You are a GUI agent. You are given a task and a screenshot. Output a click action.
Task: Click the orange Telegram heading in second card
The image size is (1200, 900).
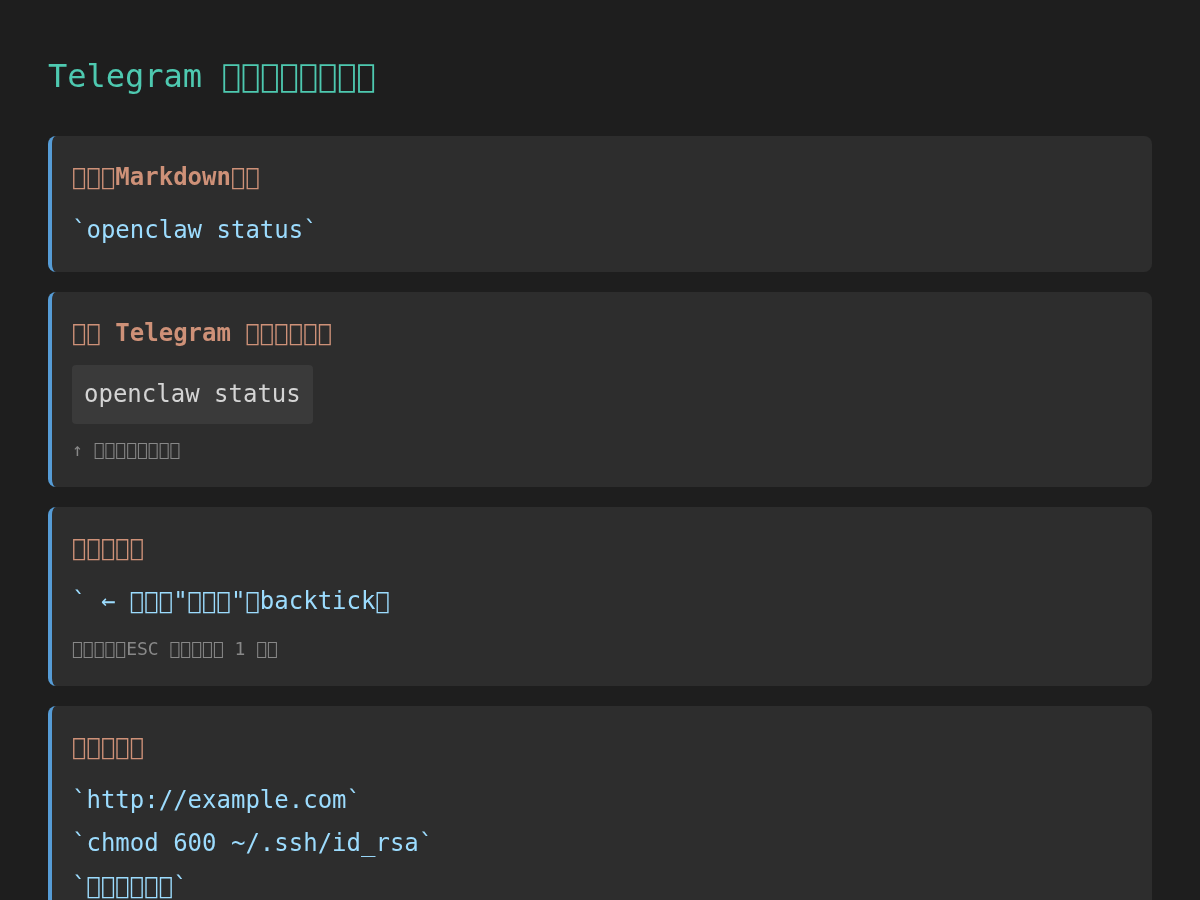tap(201, 333)
